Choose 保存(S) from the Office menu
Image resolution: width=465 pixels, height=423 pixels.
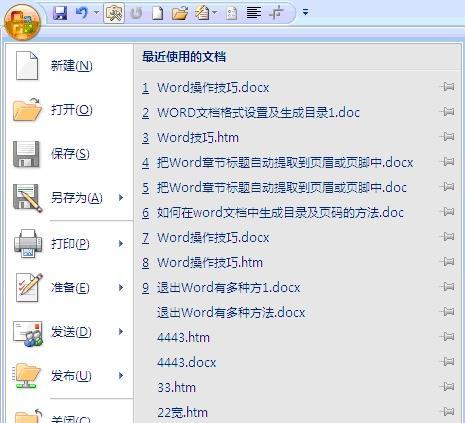69,154
